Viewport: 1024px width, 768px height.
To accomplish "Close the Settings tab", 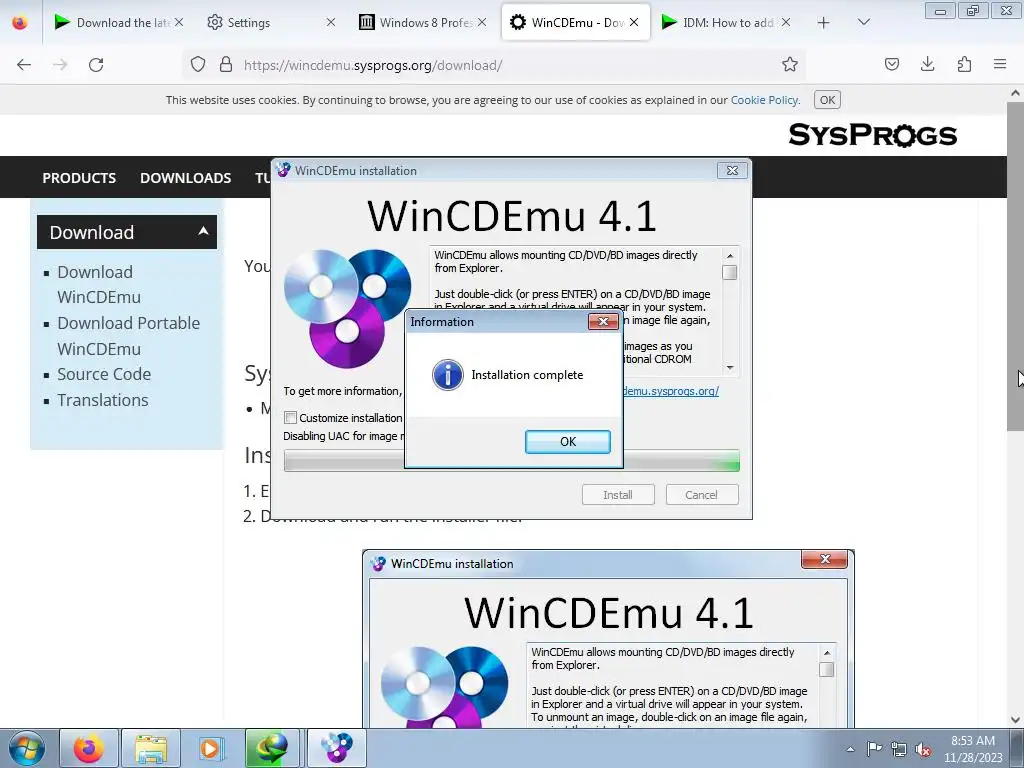I will coord(330,22).
